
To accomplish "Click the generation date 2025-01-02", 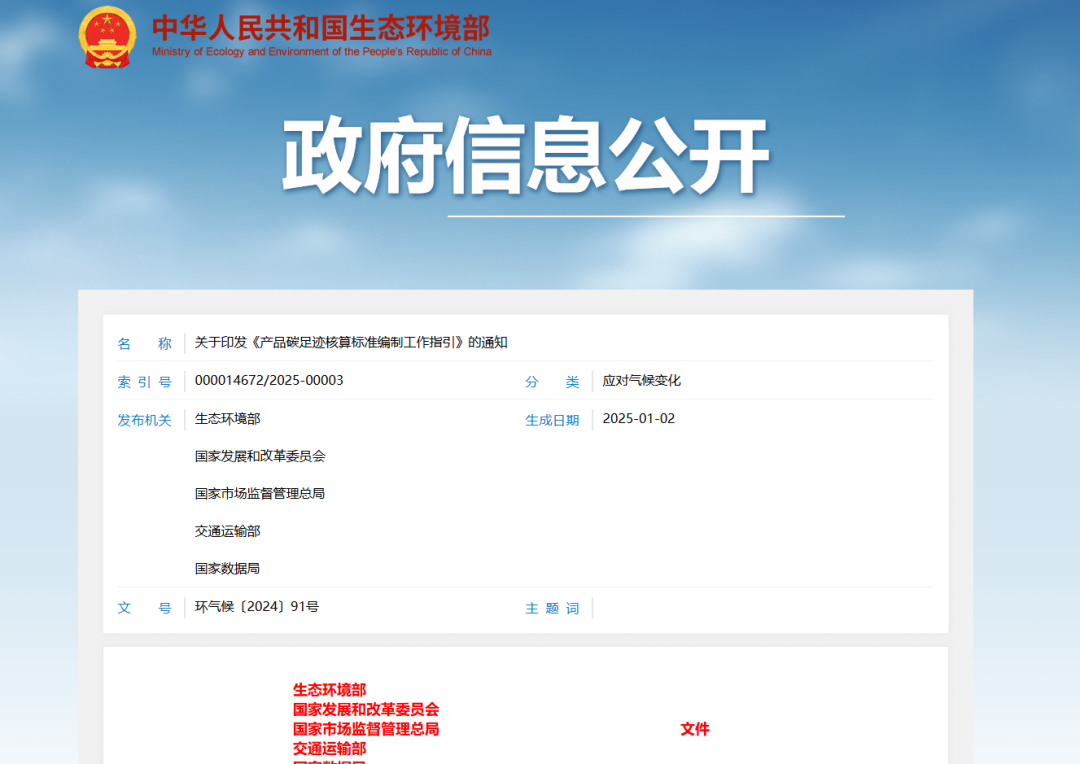I will coord(638,419).
